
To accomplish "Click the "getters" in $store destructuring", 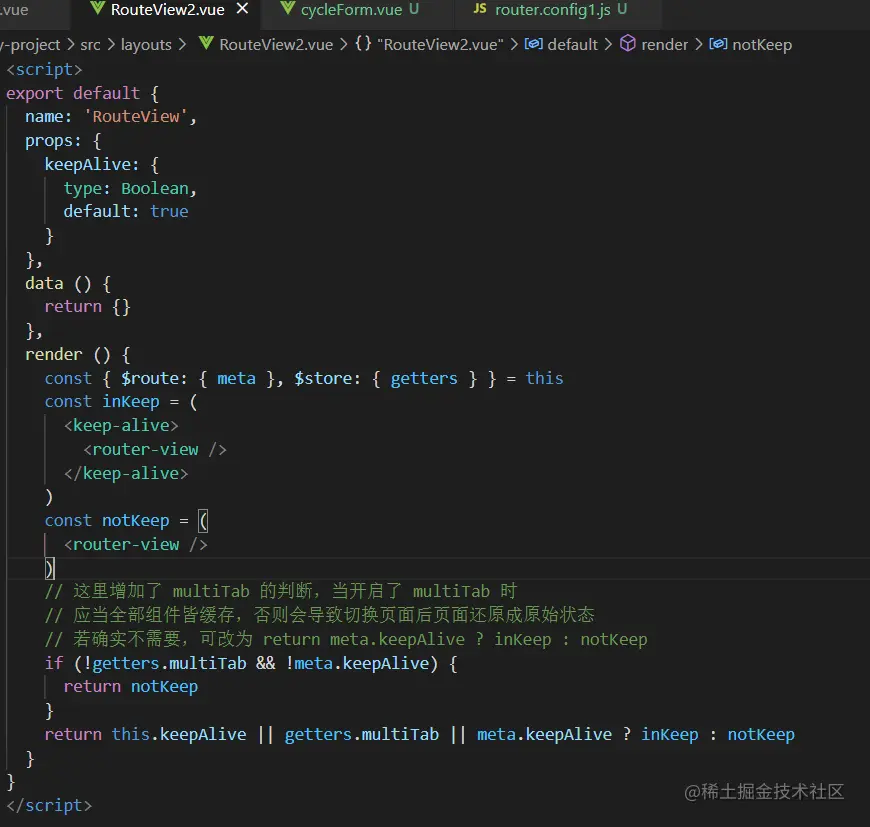I will point(424,378).
